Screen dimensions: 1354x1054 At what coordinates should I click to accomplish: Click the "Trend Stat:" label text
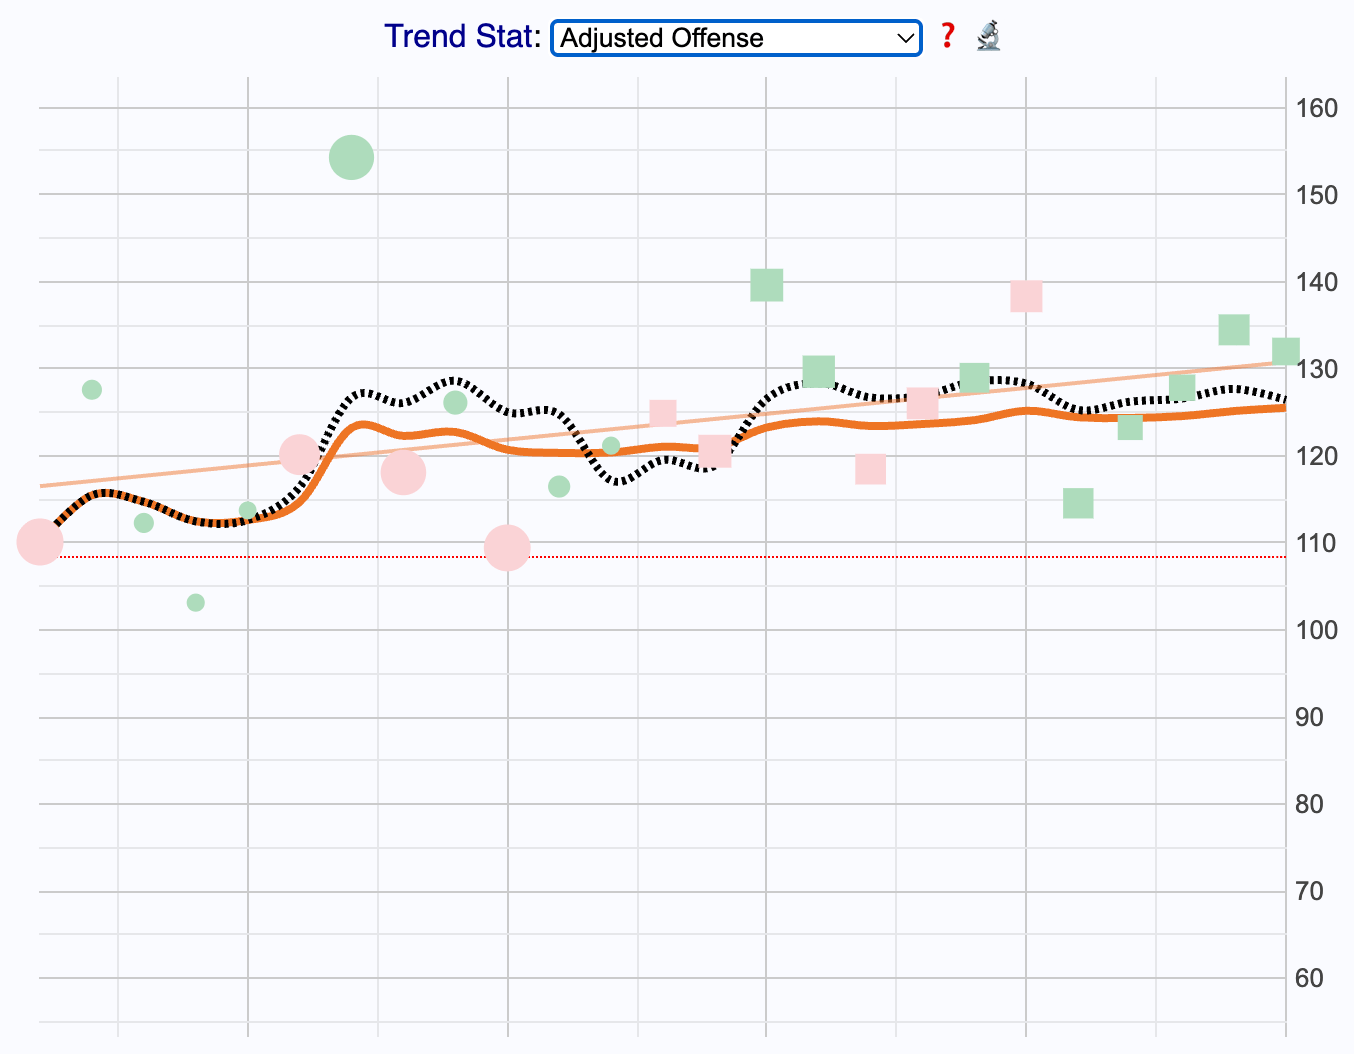[x=462, y=37]
